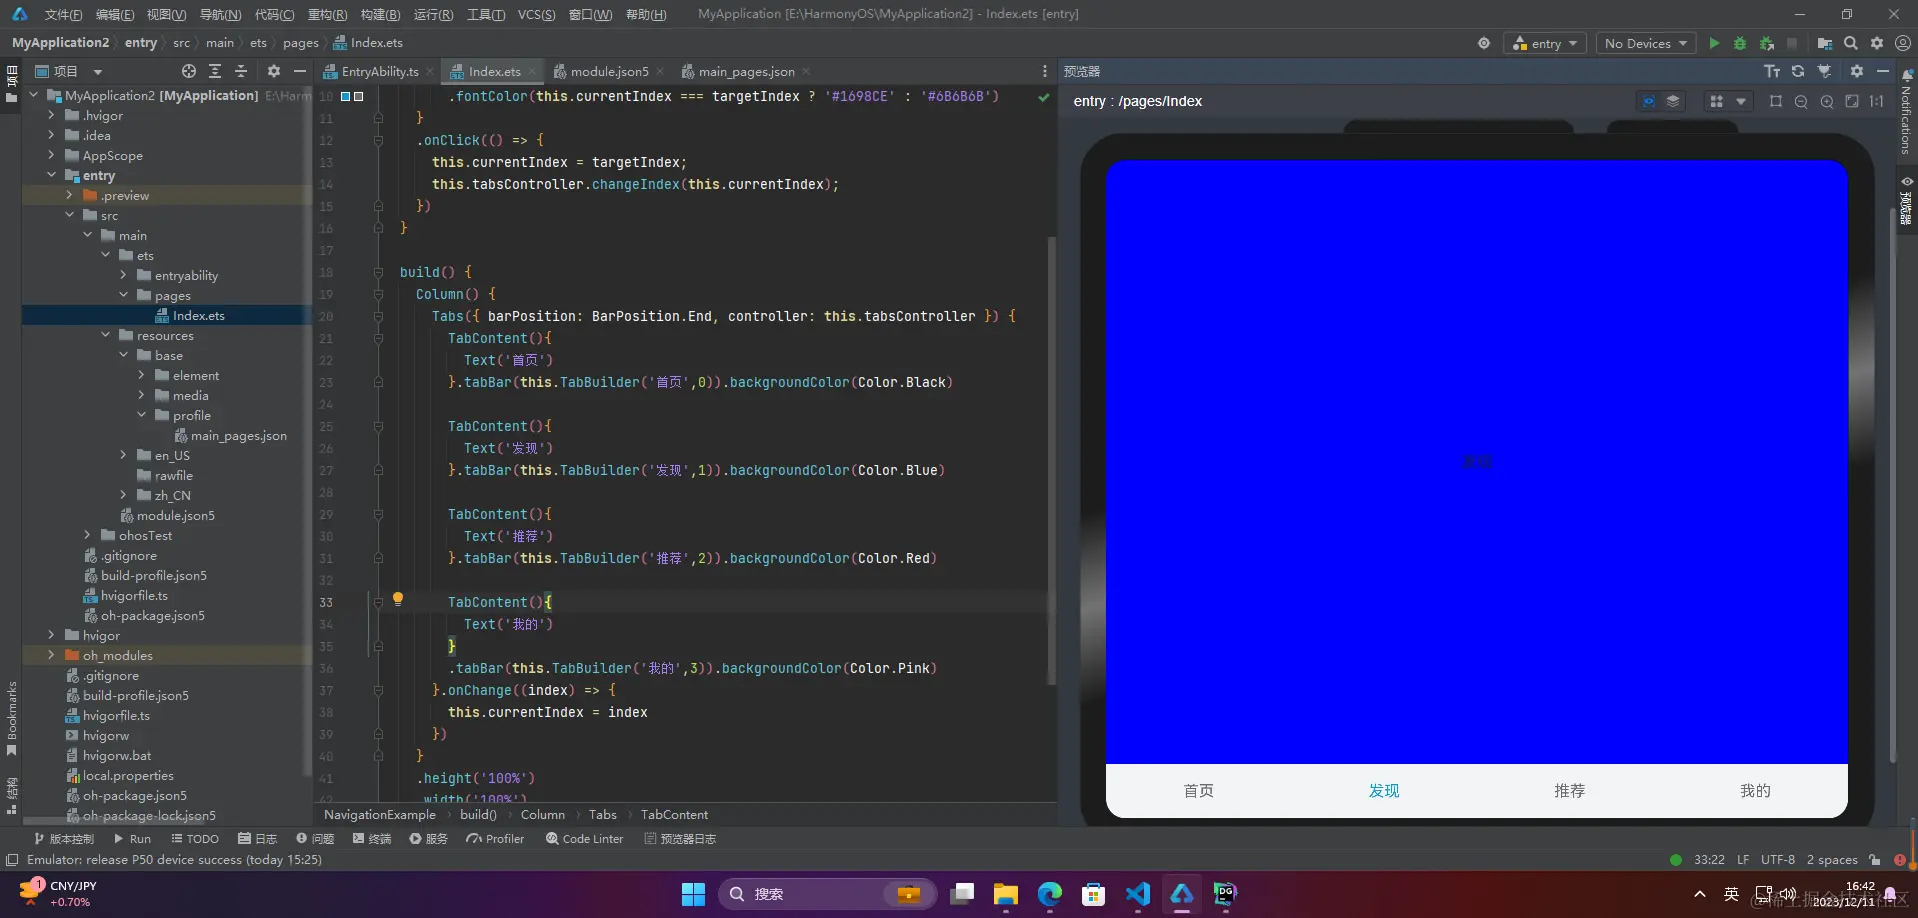The image size is (1918, 918).
Task: Click the previewer plug hot-reload icon
Action: point(1824,71)
